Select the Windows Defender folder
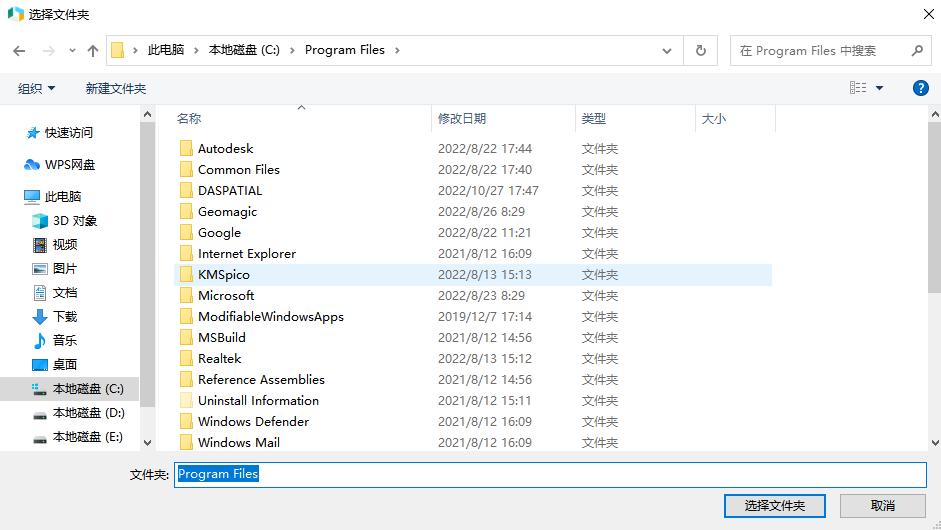Image resolution: width=941 pixels, height=530 pixels. pos(253,421)
